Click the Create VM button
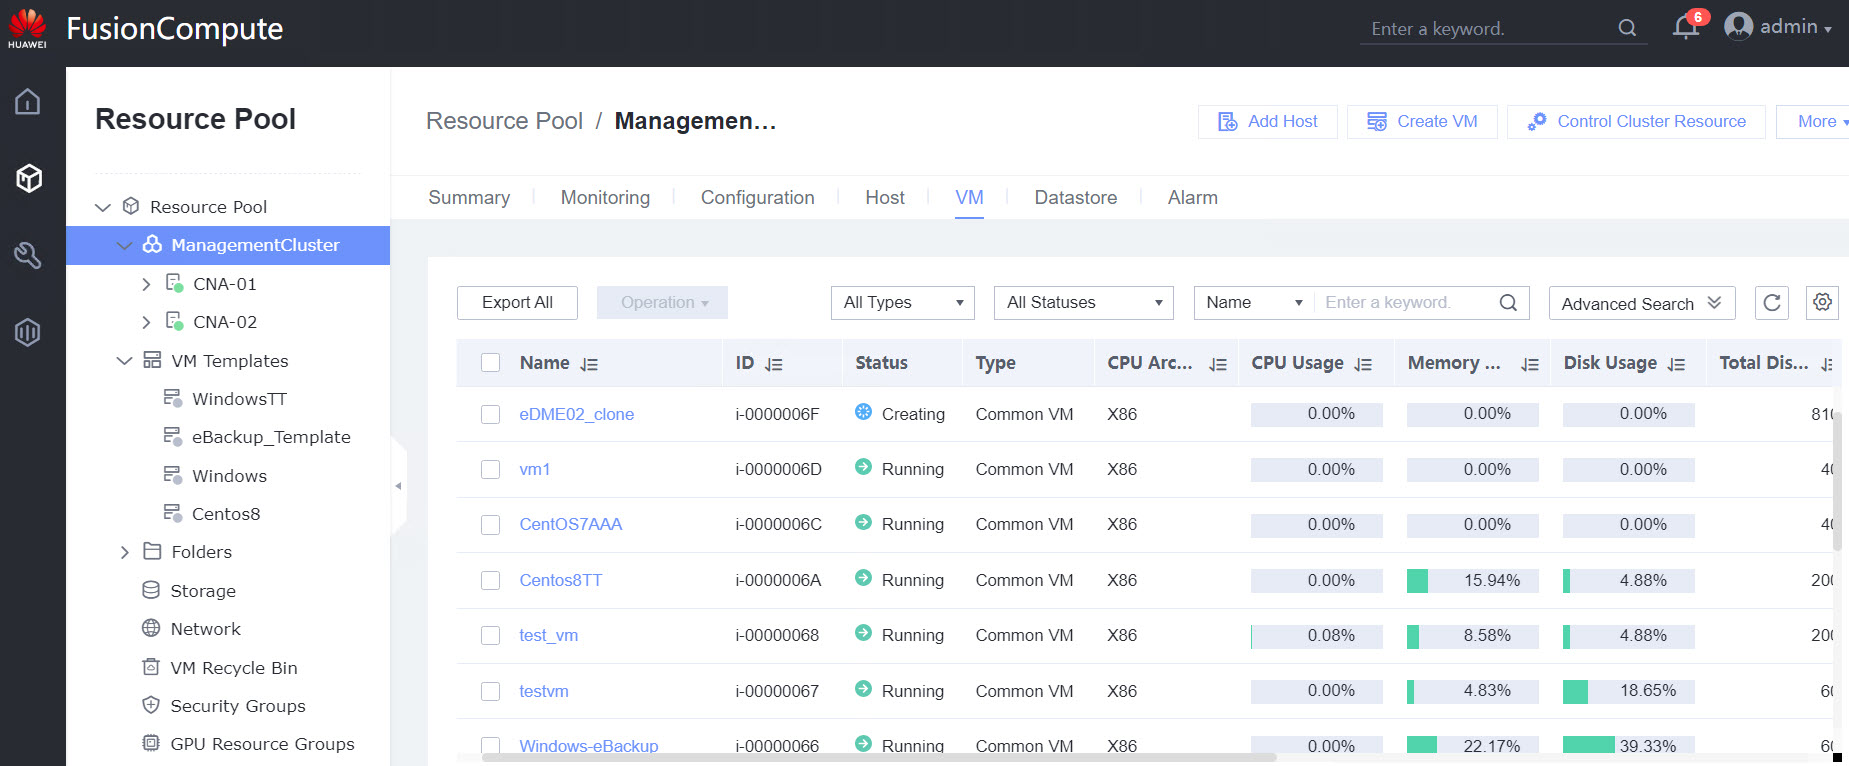Viewport: 1849px width, 766px height. [1422, 122]
